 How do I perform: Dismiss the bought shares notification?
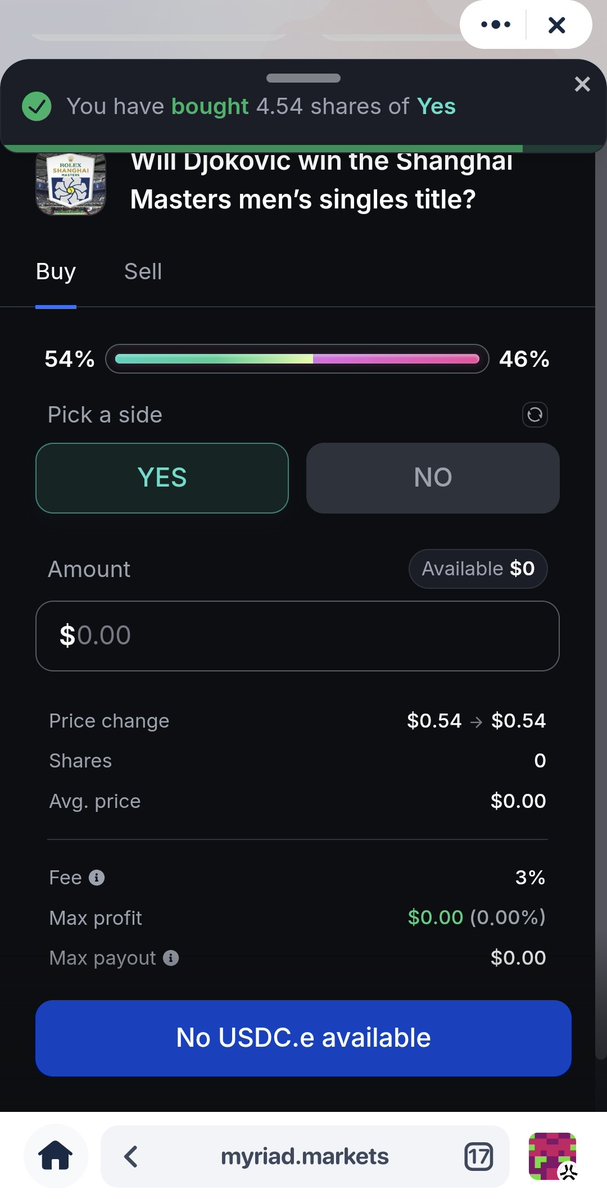click(x=582, y=85)
